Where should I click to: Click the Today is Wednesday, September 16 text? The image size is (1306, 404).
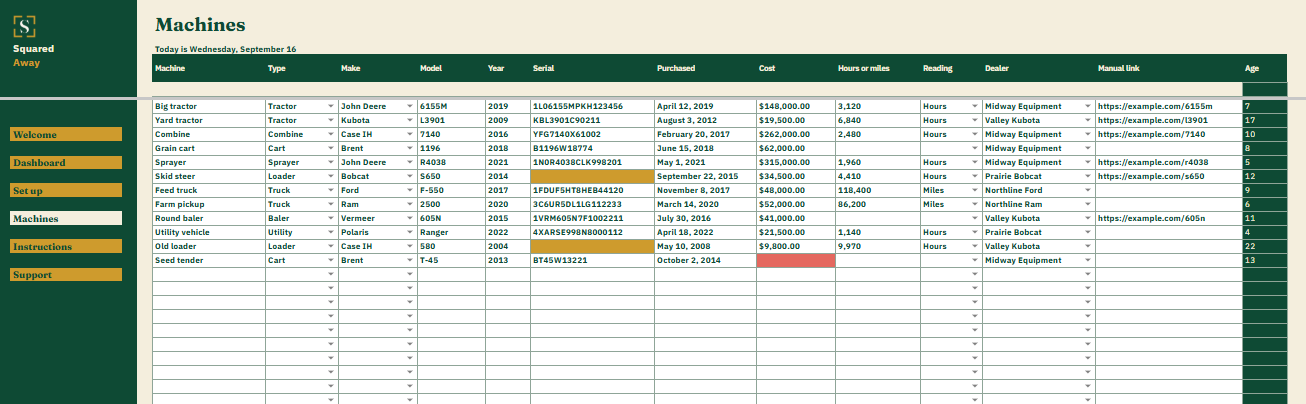(225, 49)
